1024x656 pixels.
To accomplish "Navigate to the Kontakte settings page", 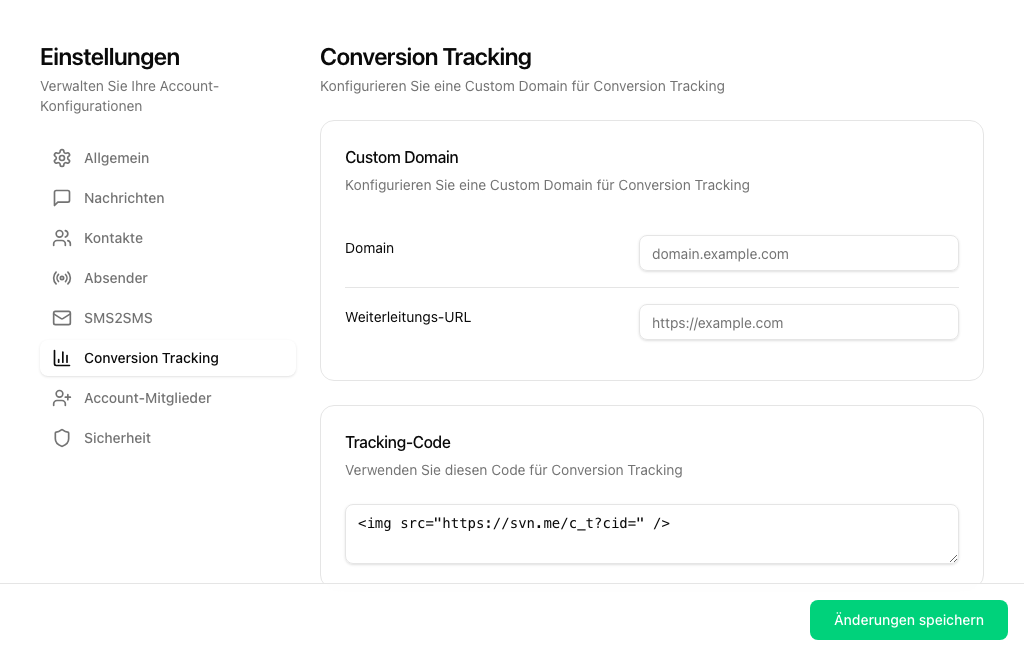I will tap(113, 238).
